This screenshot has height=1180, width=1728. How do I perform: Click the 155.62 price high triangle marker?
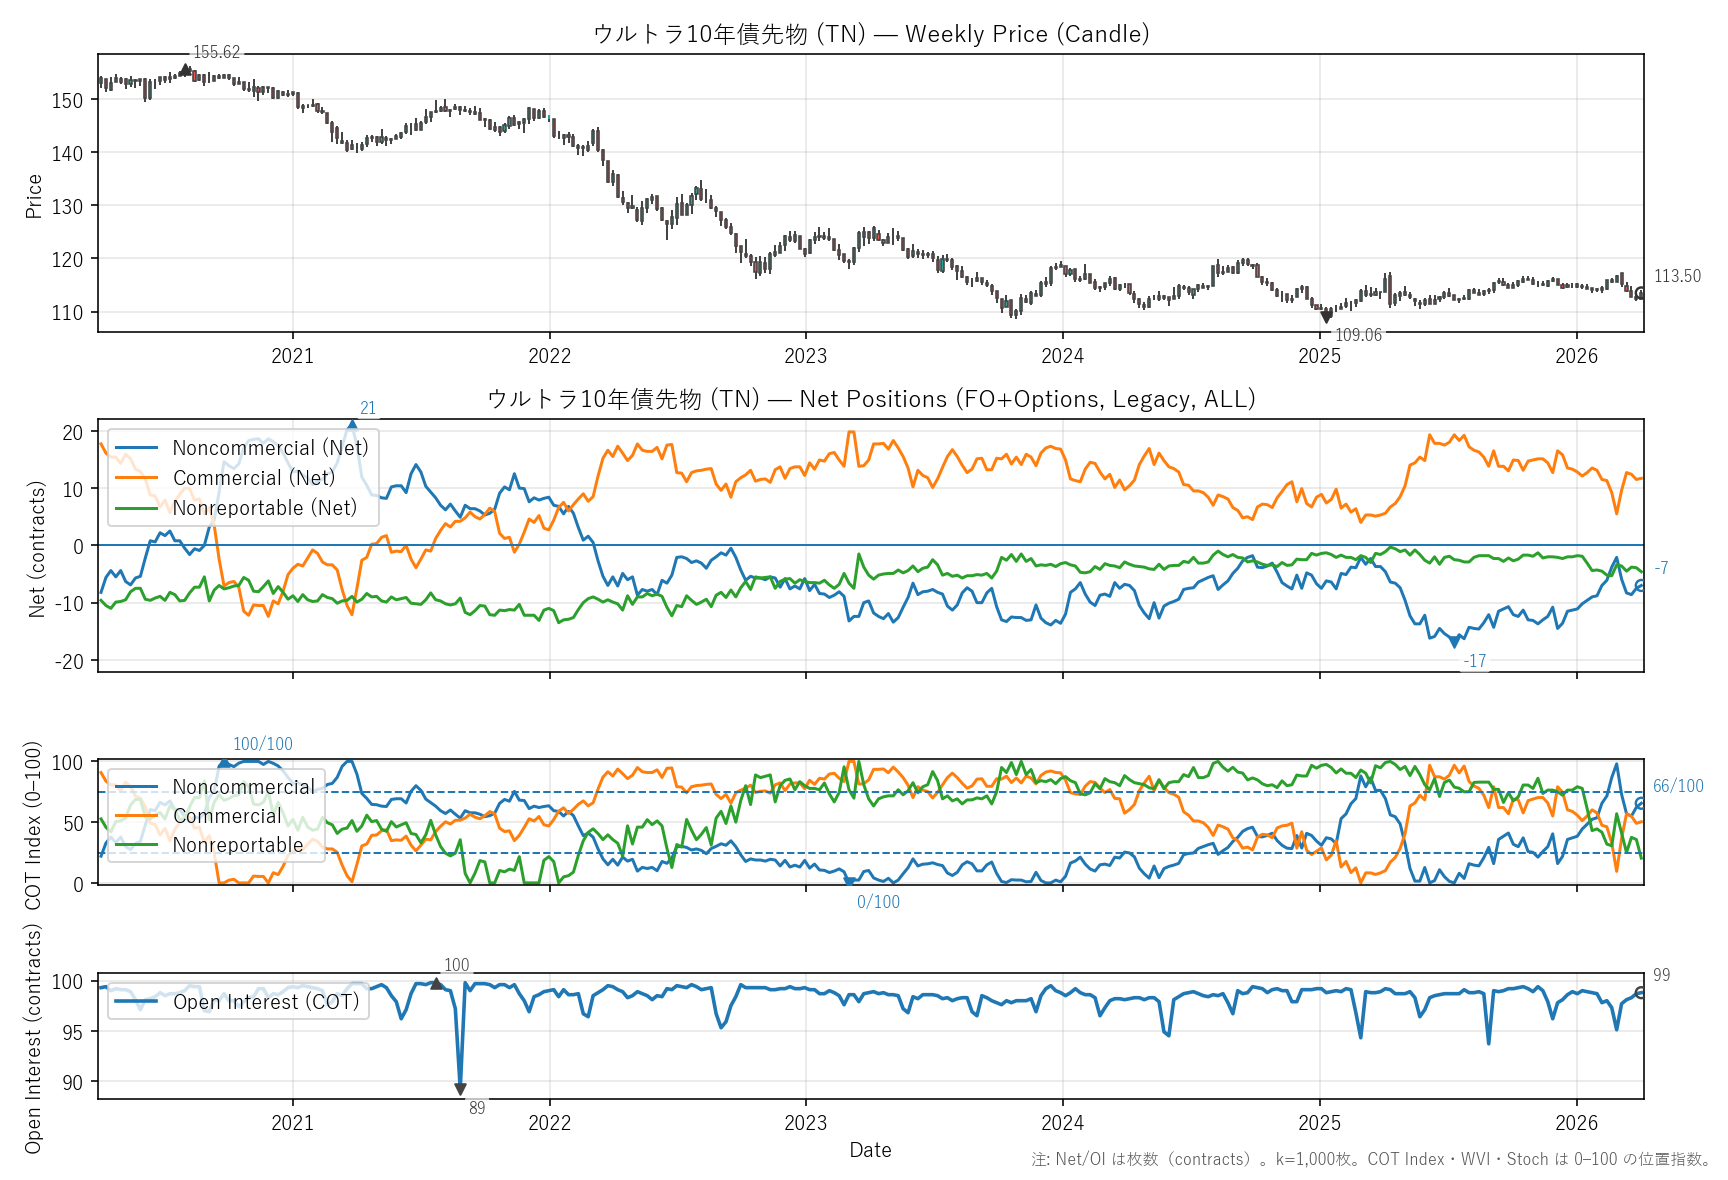click(185, 70)
